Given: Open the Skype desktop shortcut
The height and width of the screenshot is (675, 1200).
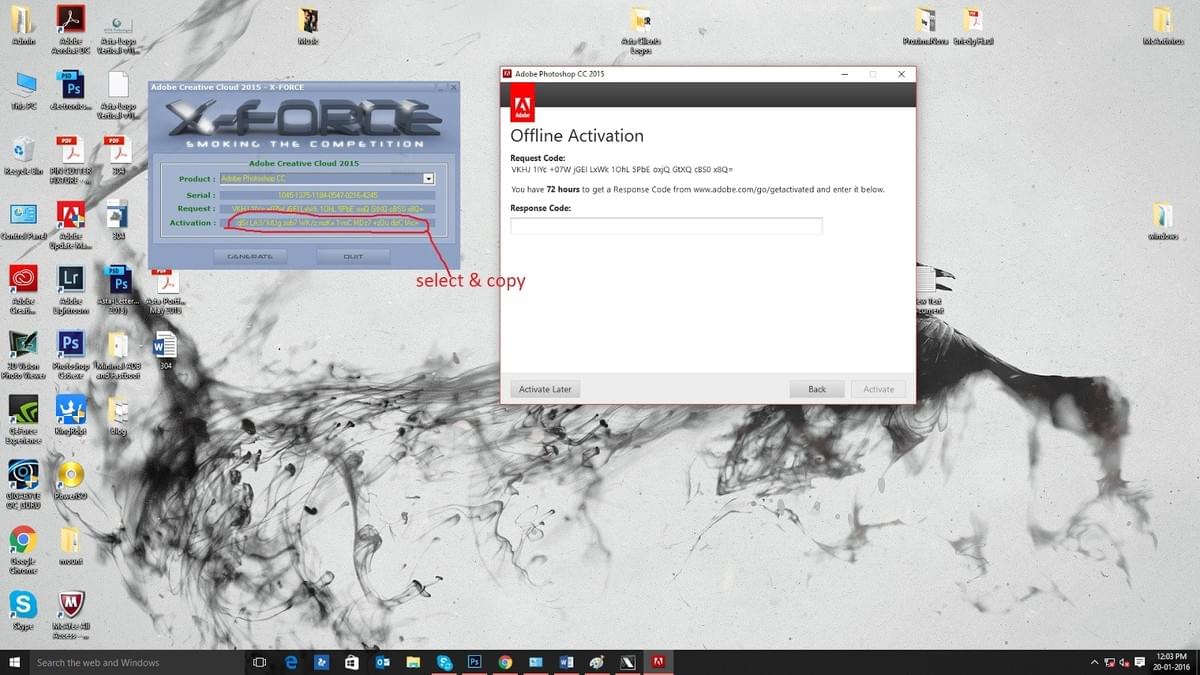Looking at the screenshot, I should pyautogui.click(x=23, y=610).
